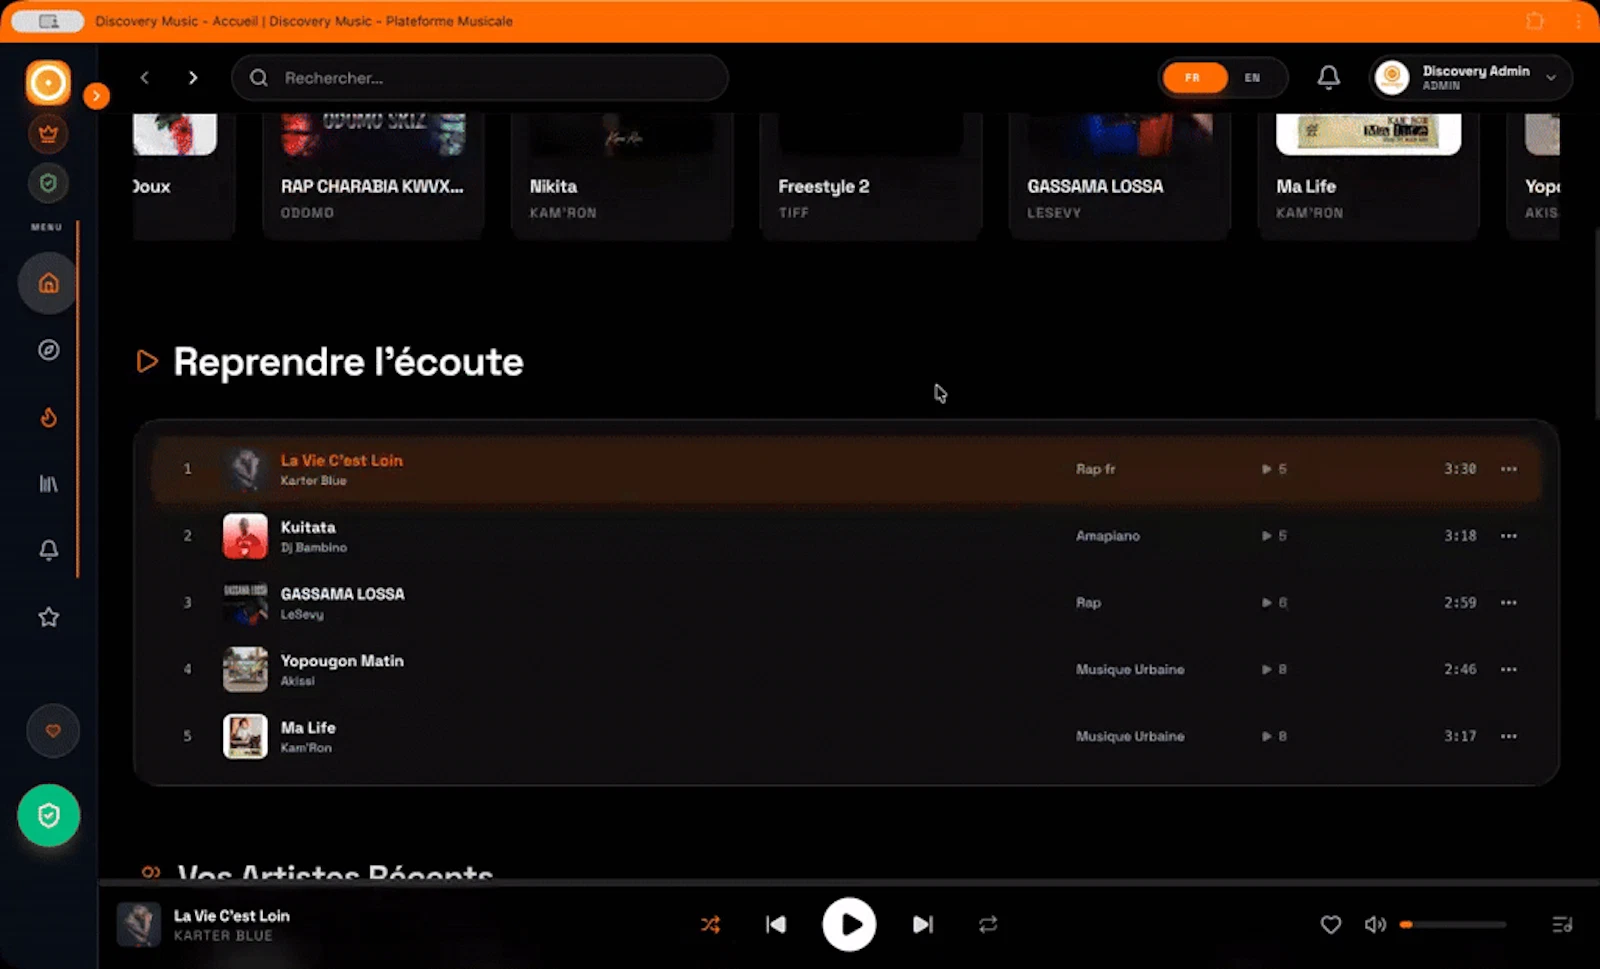Open more options for Kuitata
The image size is (1600, 969).
(x=1508, y=536)
